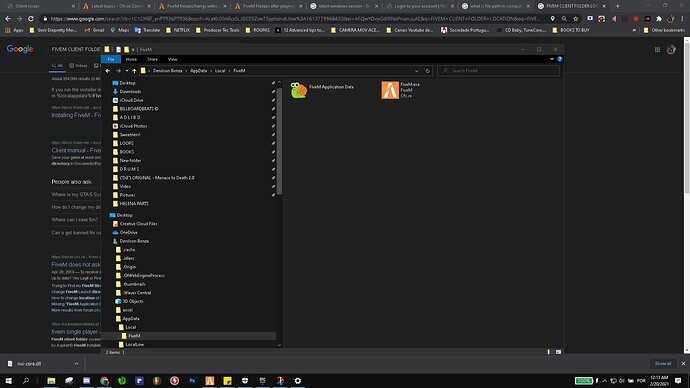Expand the Explorer ribbon chevron
The height and width of the screenshot is (388, 690).
pos(552,59)
